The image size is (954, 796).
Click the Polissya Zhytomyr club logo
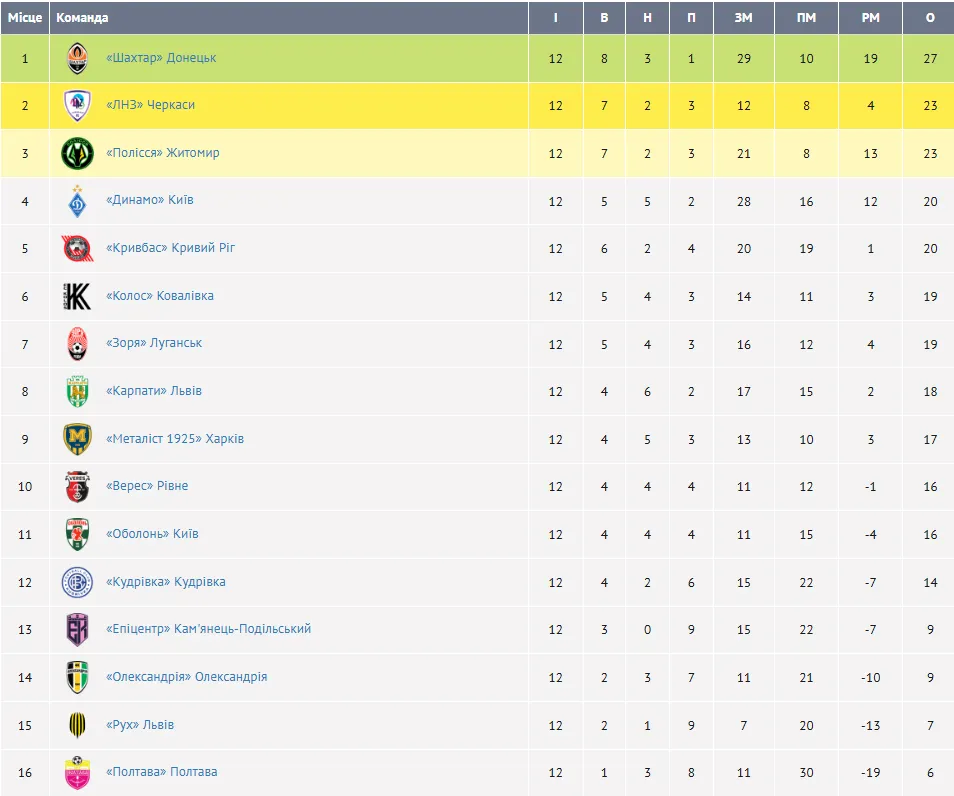pyautogui.click(x=77, y=154)
